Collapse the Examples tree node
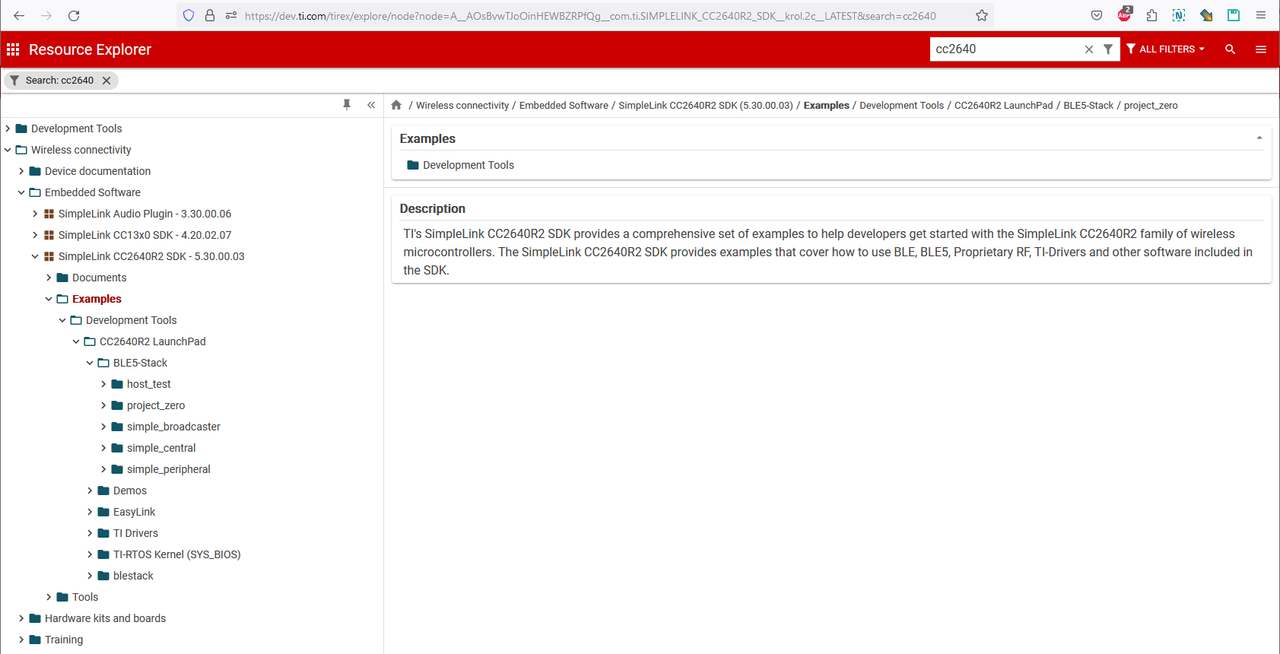1280x654 pixels. coord(49,299)
